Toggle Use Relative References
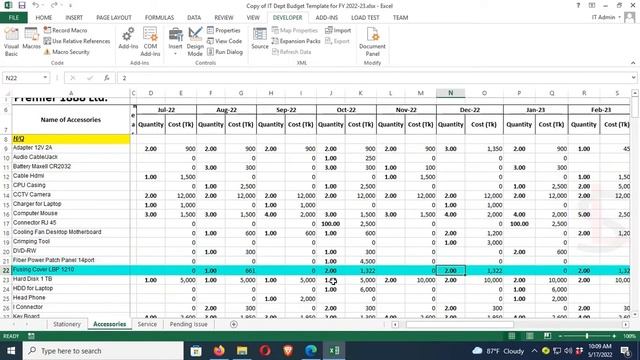Image resolution: width=640 pixels, height=360 pixels. 77,41
